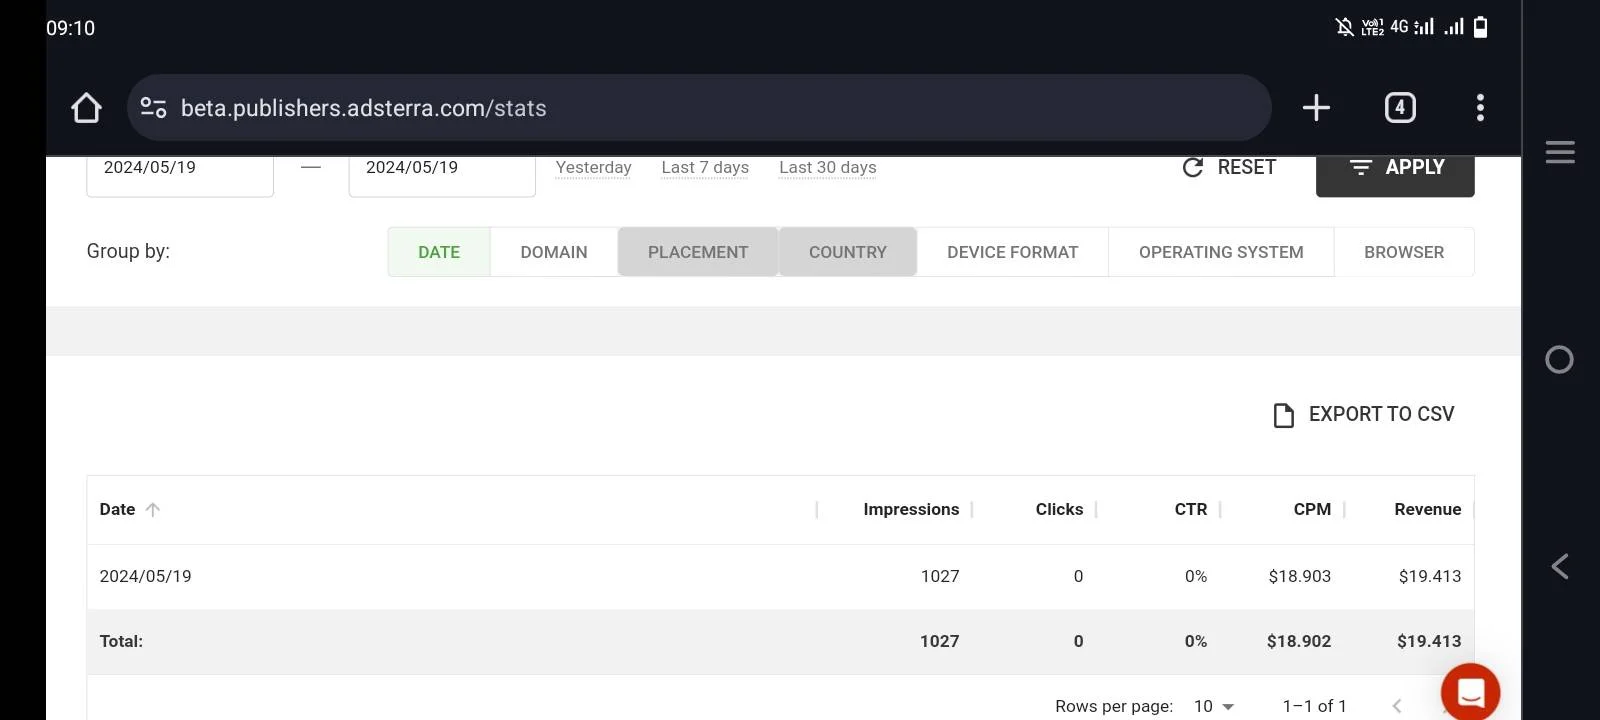Click the Date column sort arrow
Screen dimensions: 1600x720
(x=153, y=510)
